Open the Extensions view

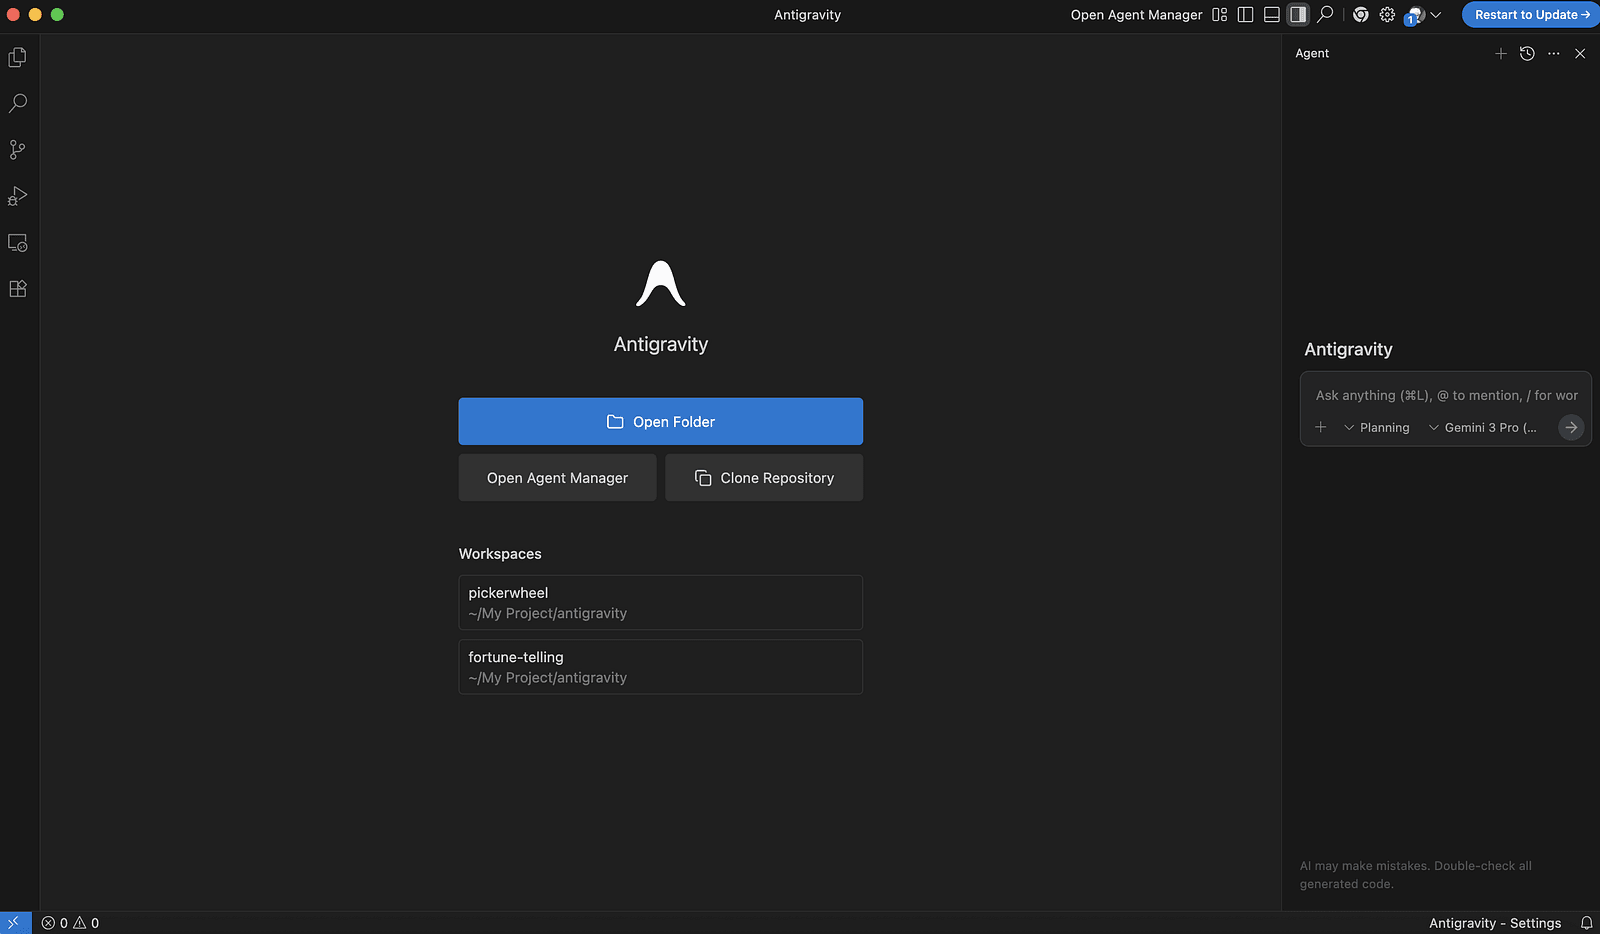(x=17, y=289)
